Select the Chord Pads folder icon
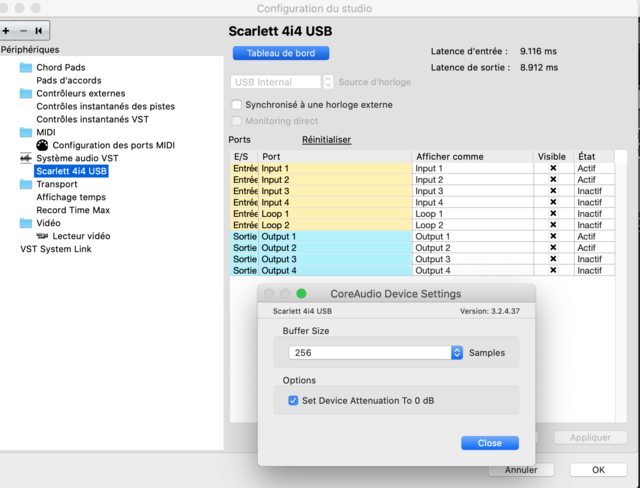 pyautogui.click(x=26, y=67)
